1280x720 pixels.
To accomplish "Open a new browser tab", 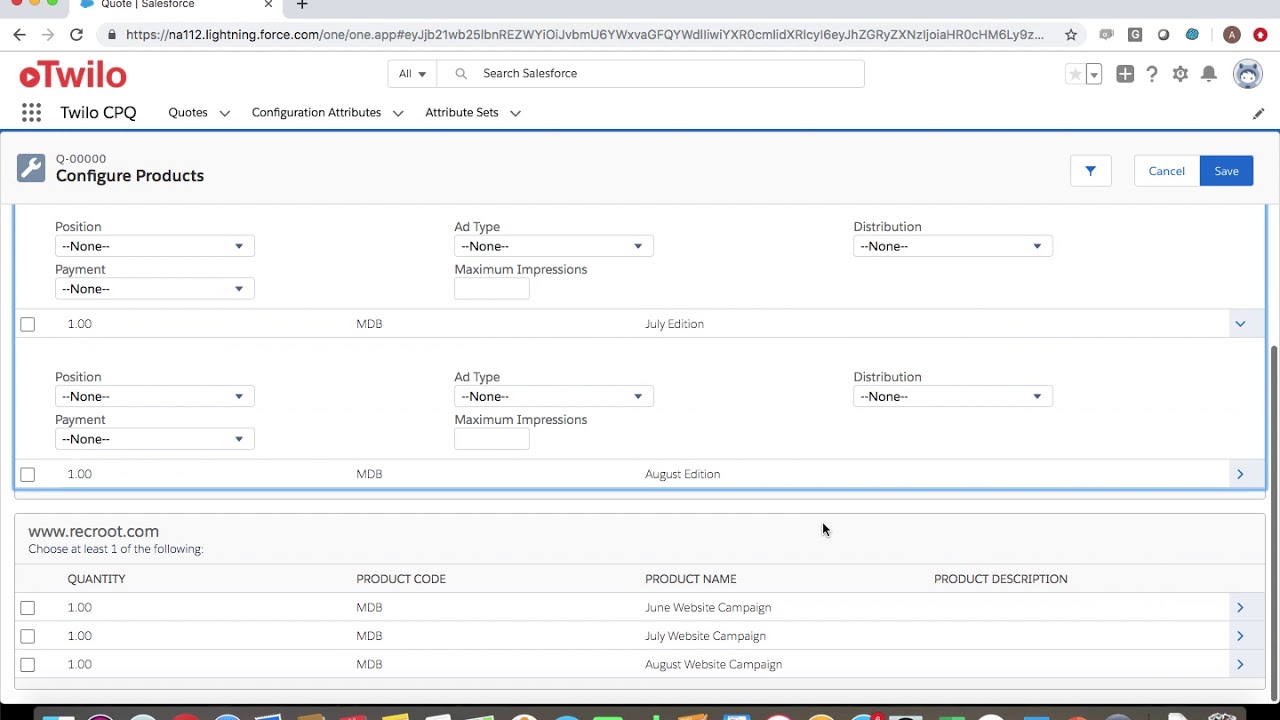I will coord(302,5).
